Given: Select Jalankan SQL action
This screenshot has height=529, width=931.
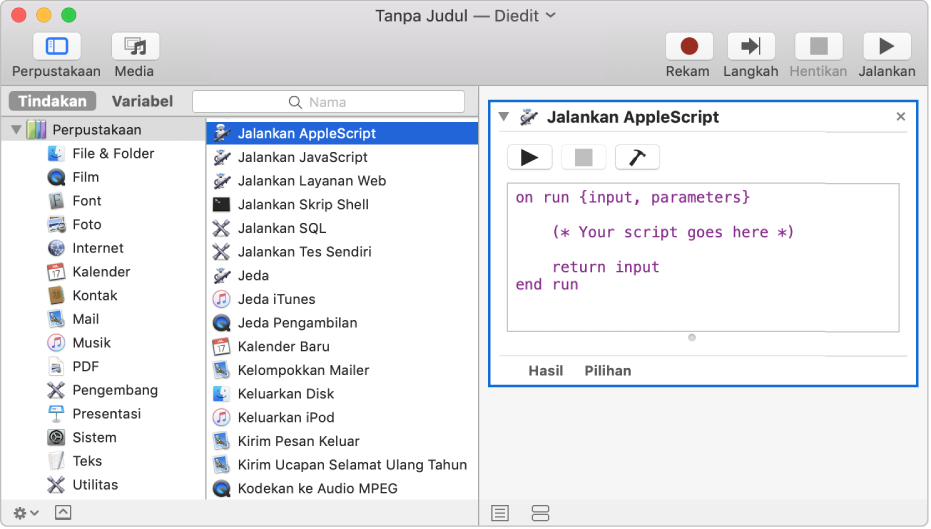Looking at the screenshot, I should point(342,229).
